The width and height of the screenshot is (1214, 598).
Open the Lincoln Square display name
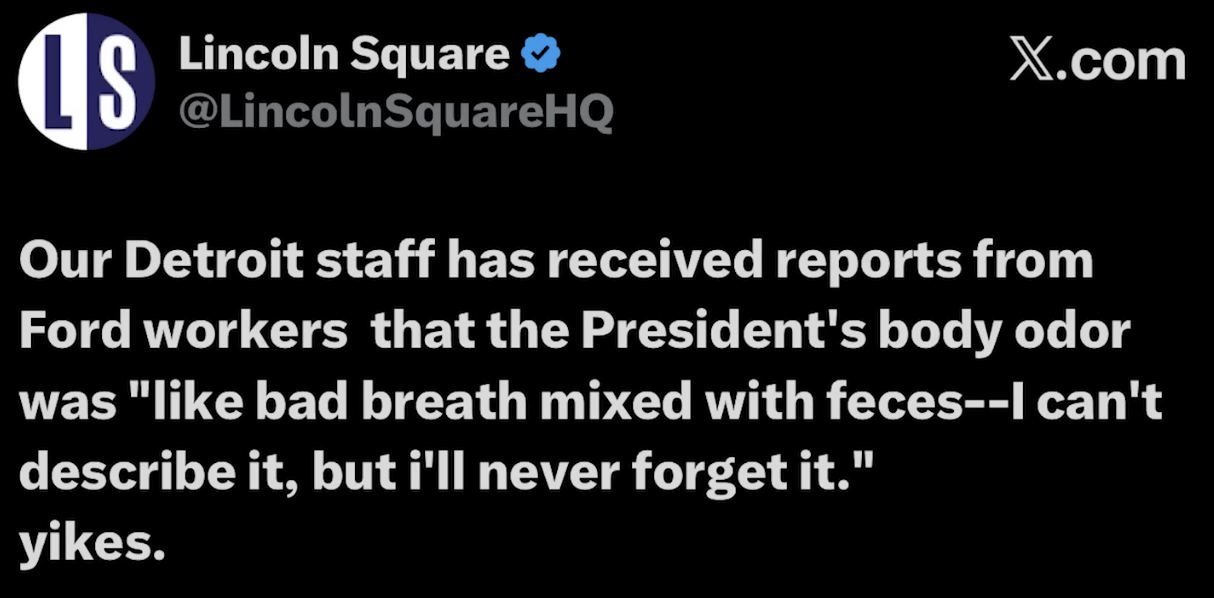pyautogui.click(x=344, y=54)
